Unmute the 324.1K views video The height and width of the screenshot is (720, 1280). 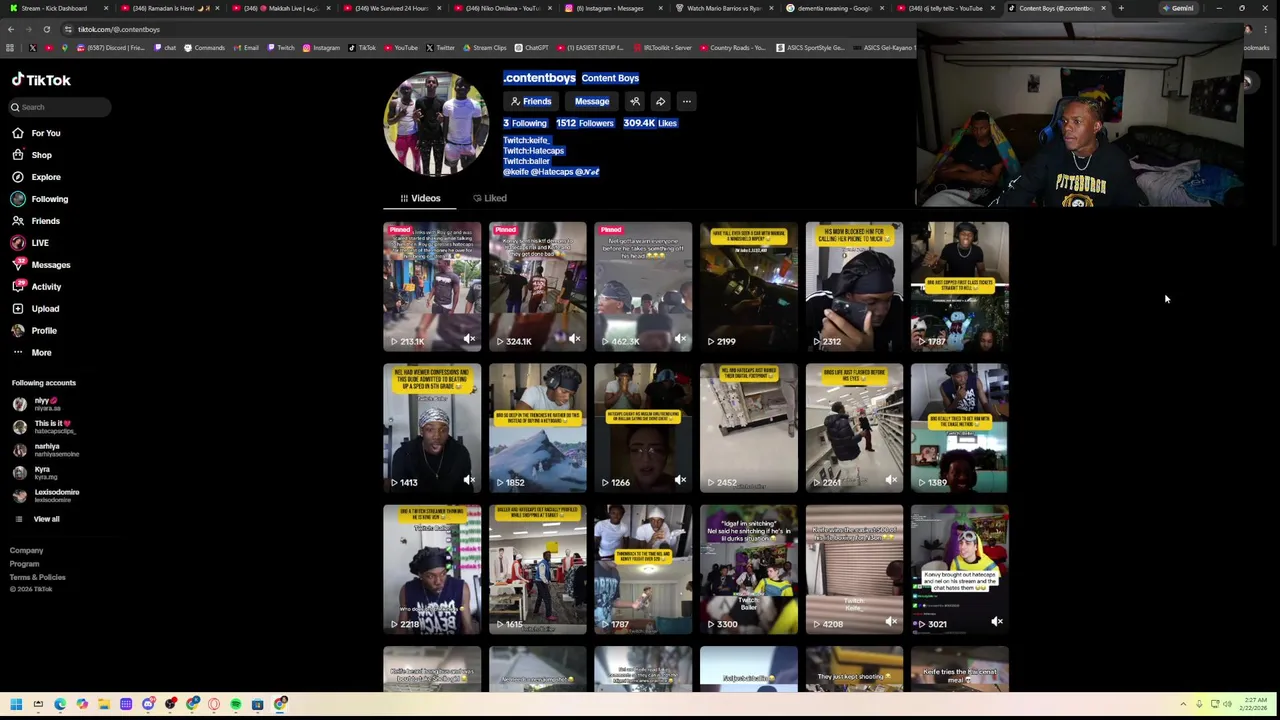(x=575, y=339)
